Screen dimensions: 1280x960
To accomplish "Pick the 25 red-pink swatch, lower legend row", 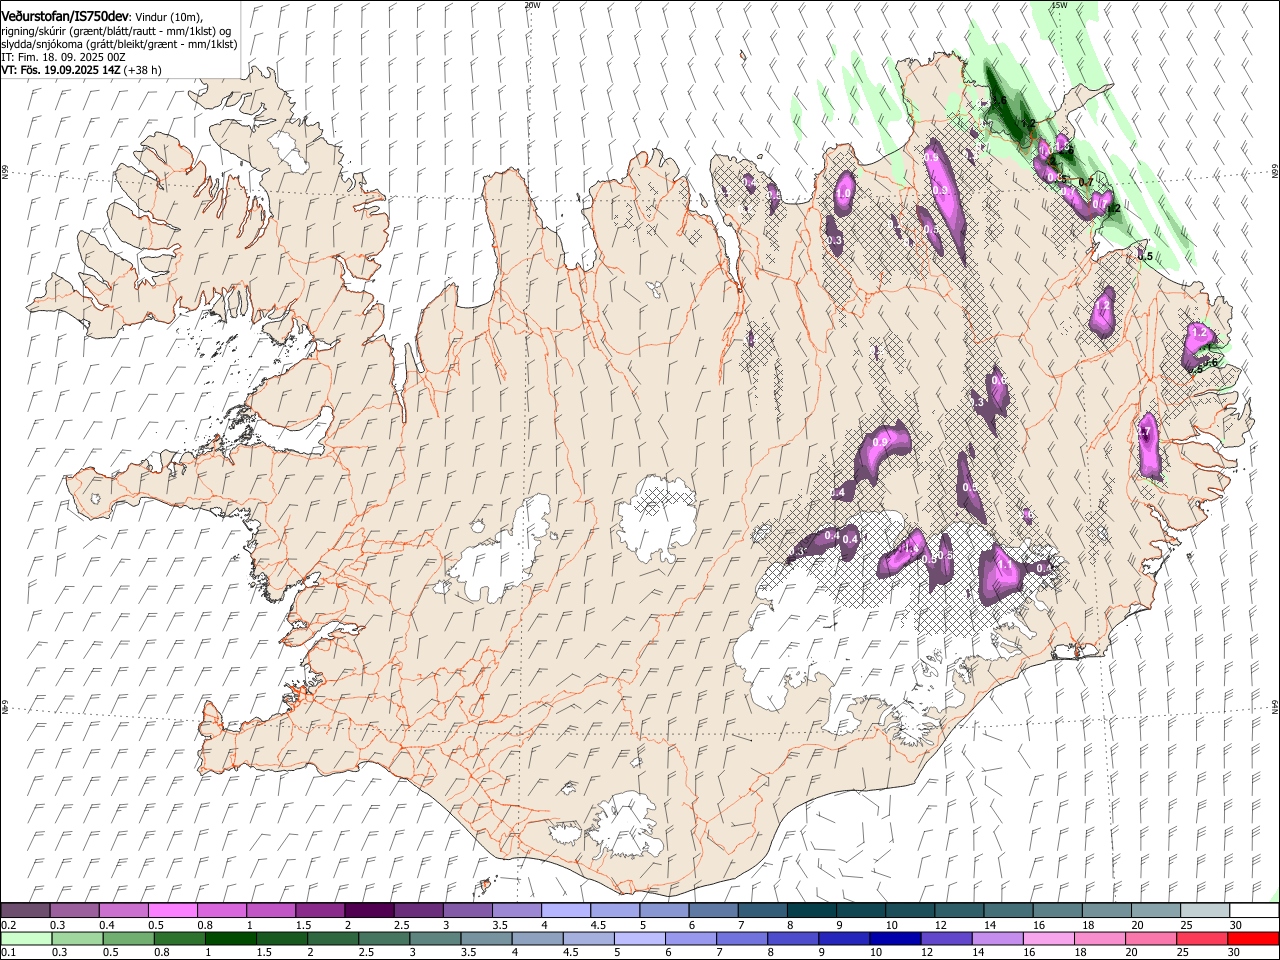I will point(1202,939).
